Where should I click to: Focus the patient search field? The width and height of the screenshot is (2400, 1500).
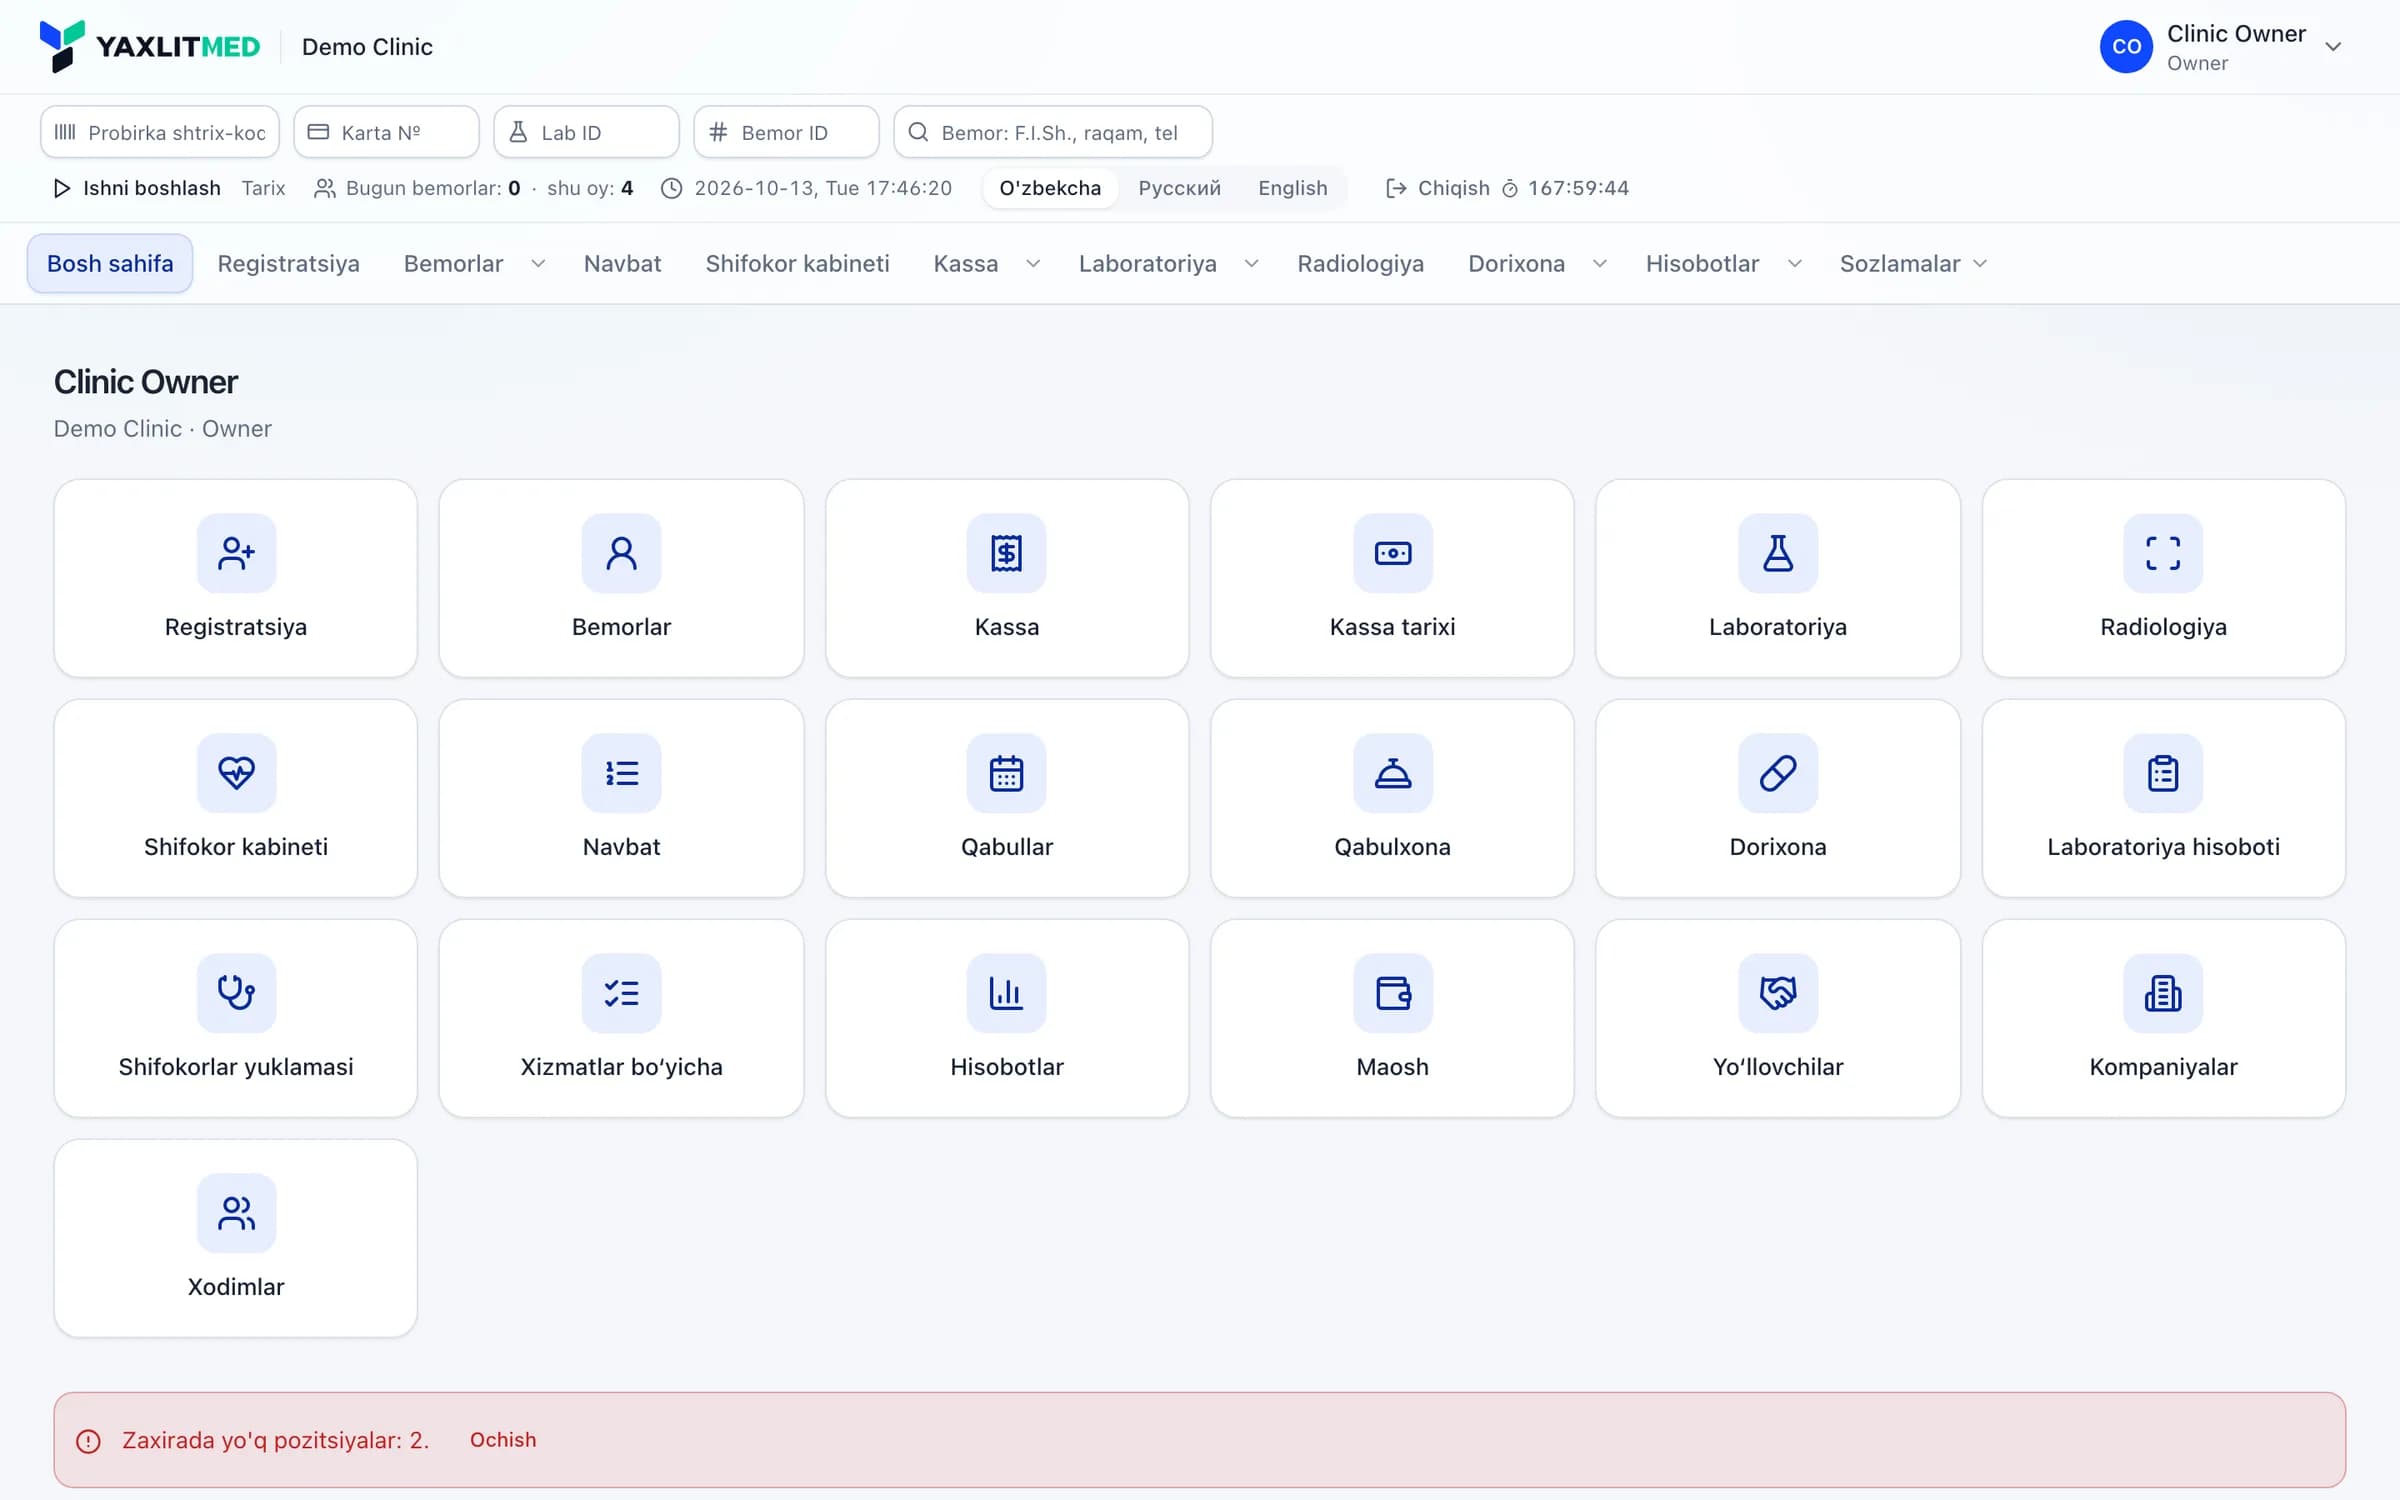pos(1053,132)
